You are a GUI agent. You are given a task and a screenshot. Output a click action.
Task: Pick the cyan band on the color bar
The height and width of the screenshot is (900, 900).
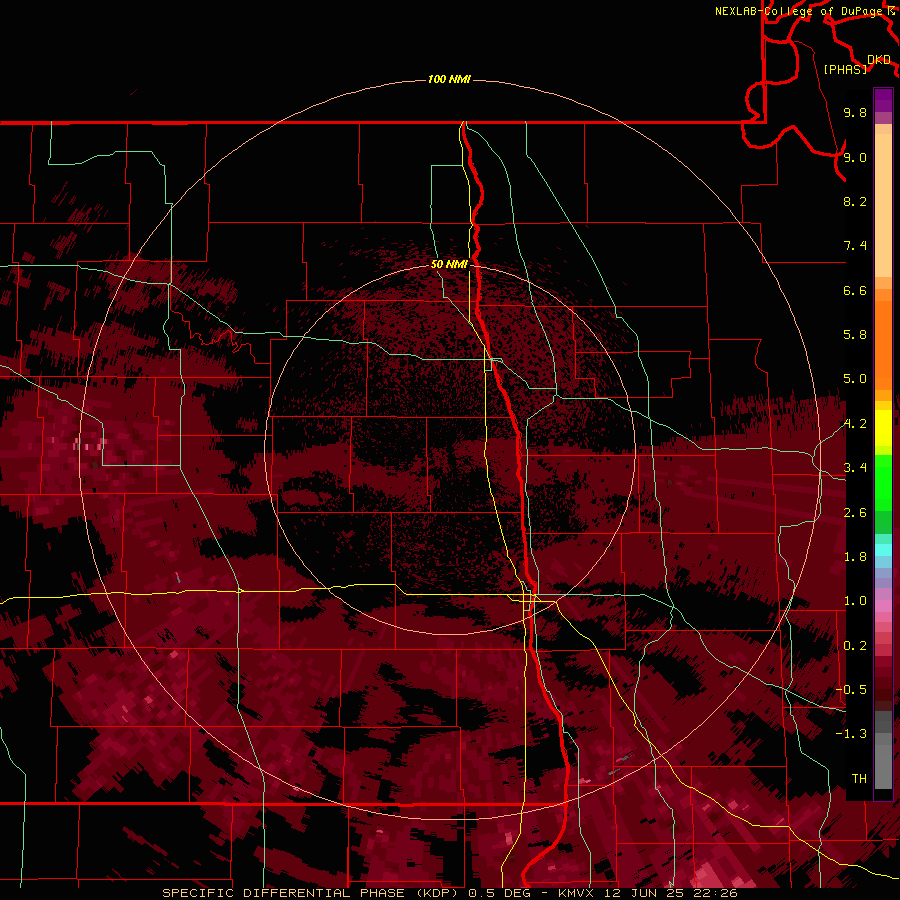point(883,549)
